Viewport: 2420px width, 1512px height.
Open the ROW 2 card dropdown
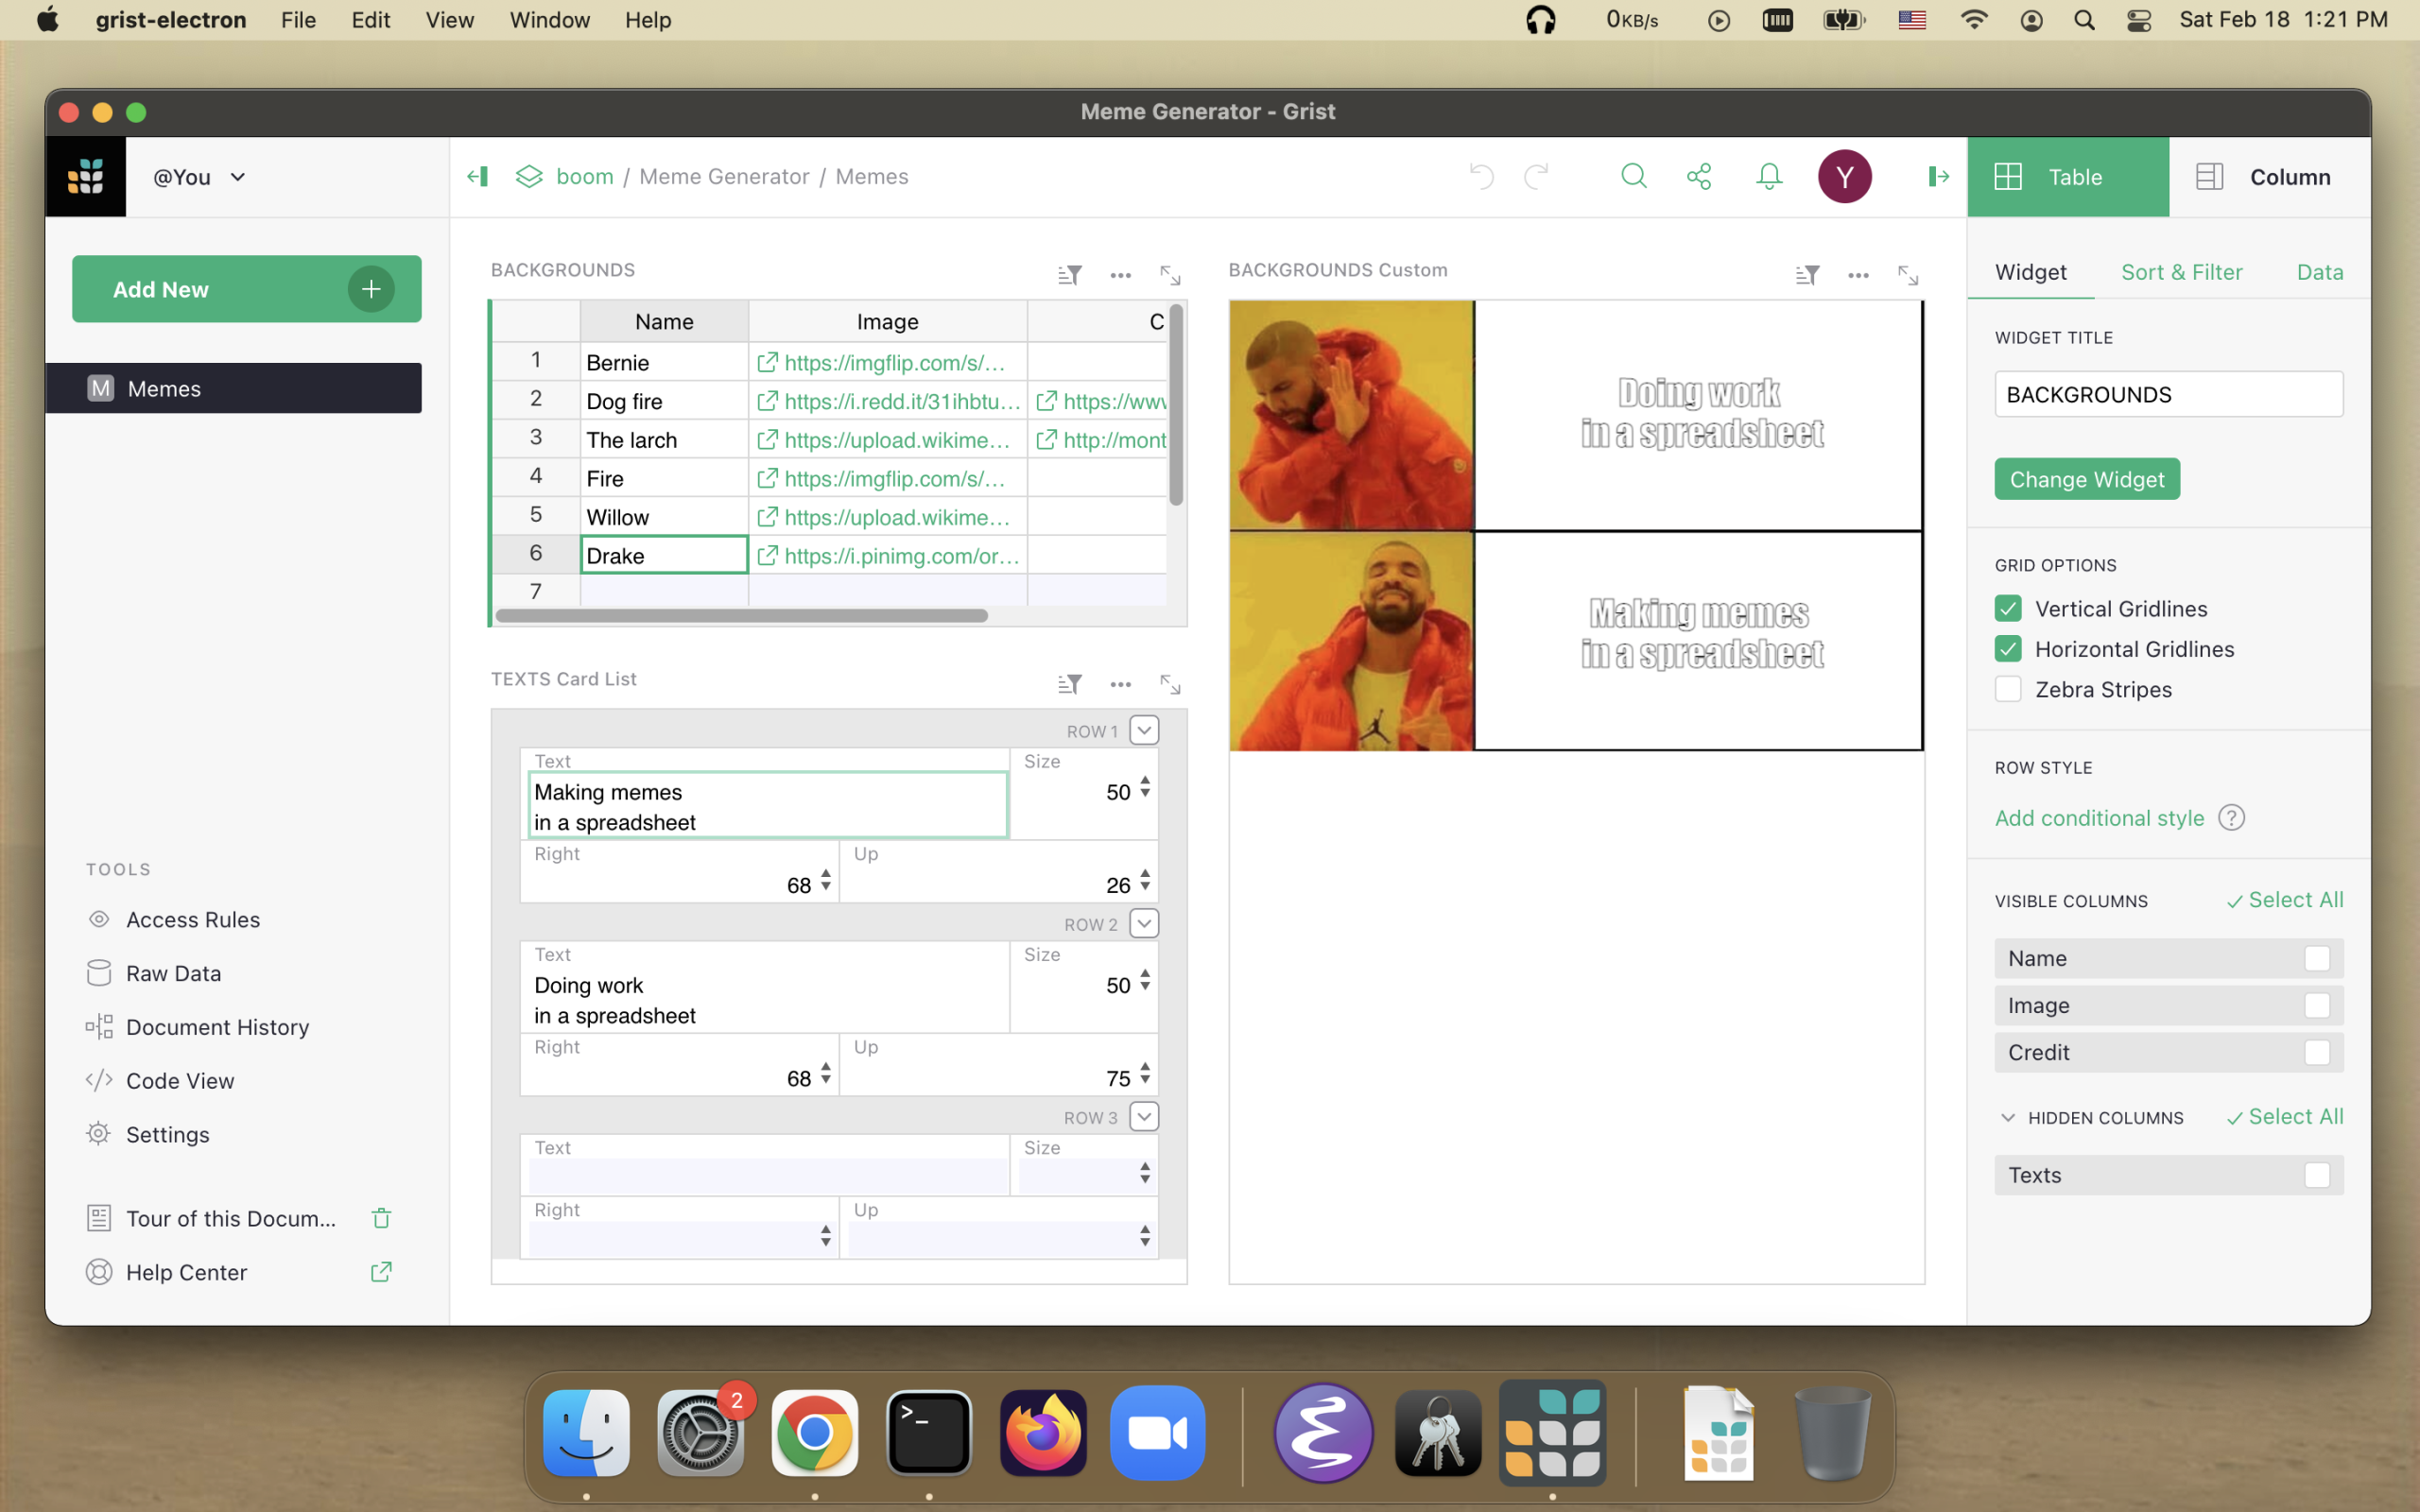pos(1144,923)
